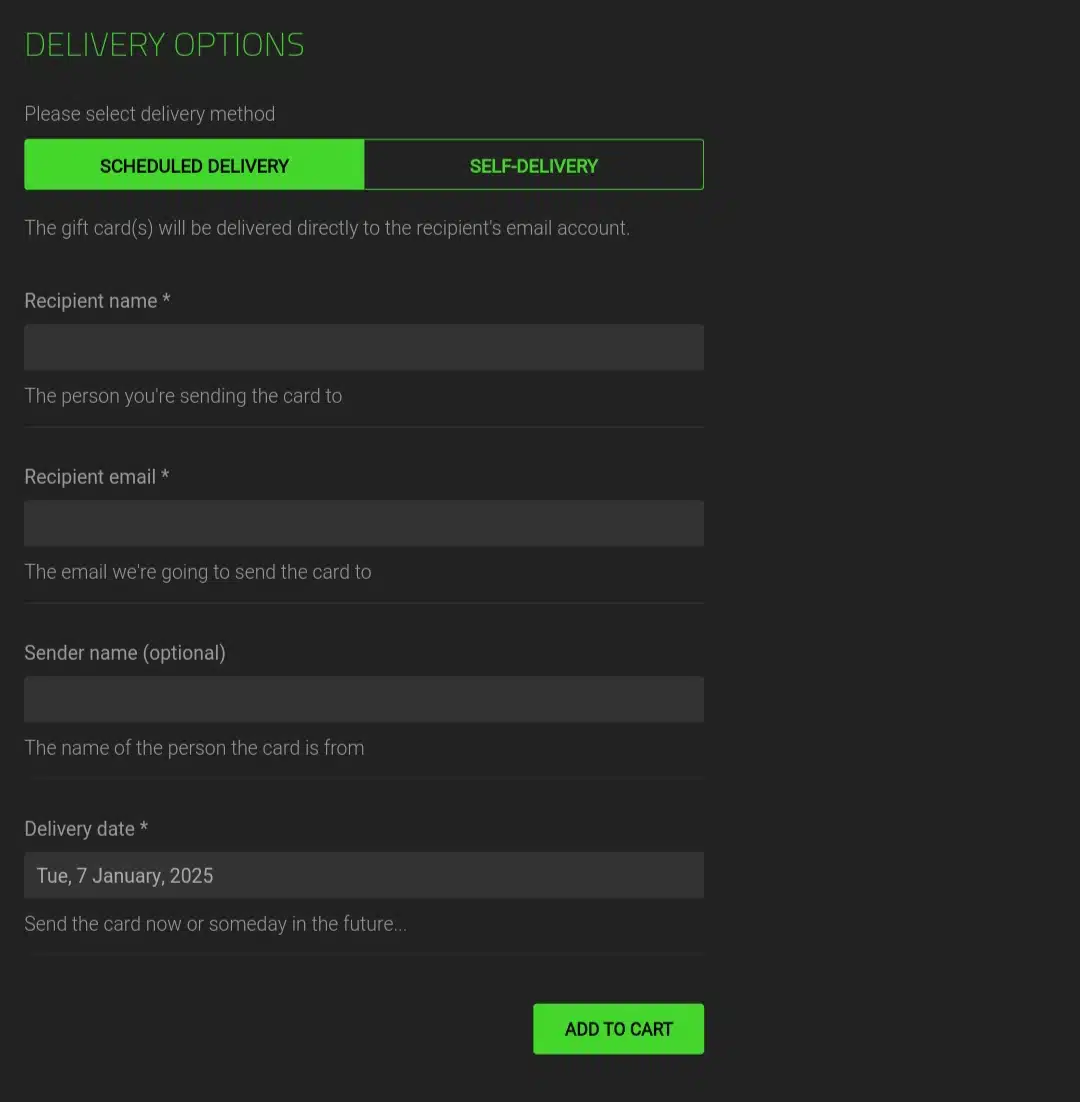This screenshot has height=1102, width=1080.
Task: Focus the Recipient name text field
Action: click(364, 347)
